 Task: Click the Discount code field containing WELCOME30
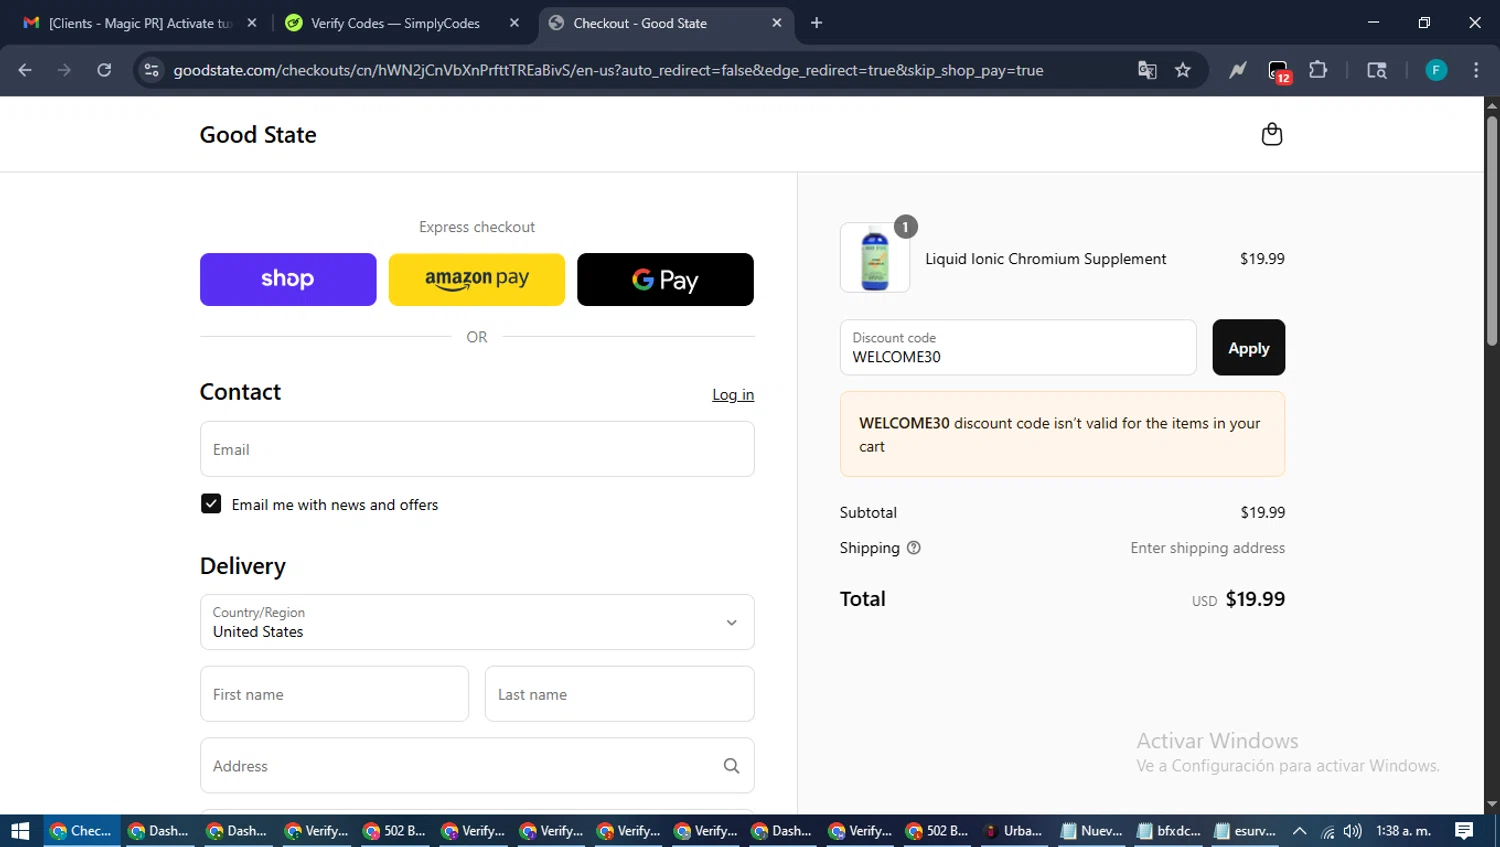(x=1018, y=348)
